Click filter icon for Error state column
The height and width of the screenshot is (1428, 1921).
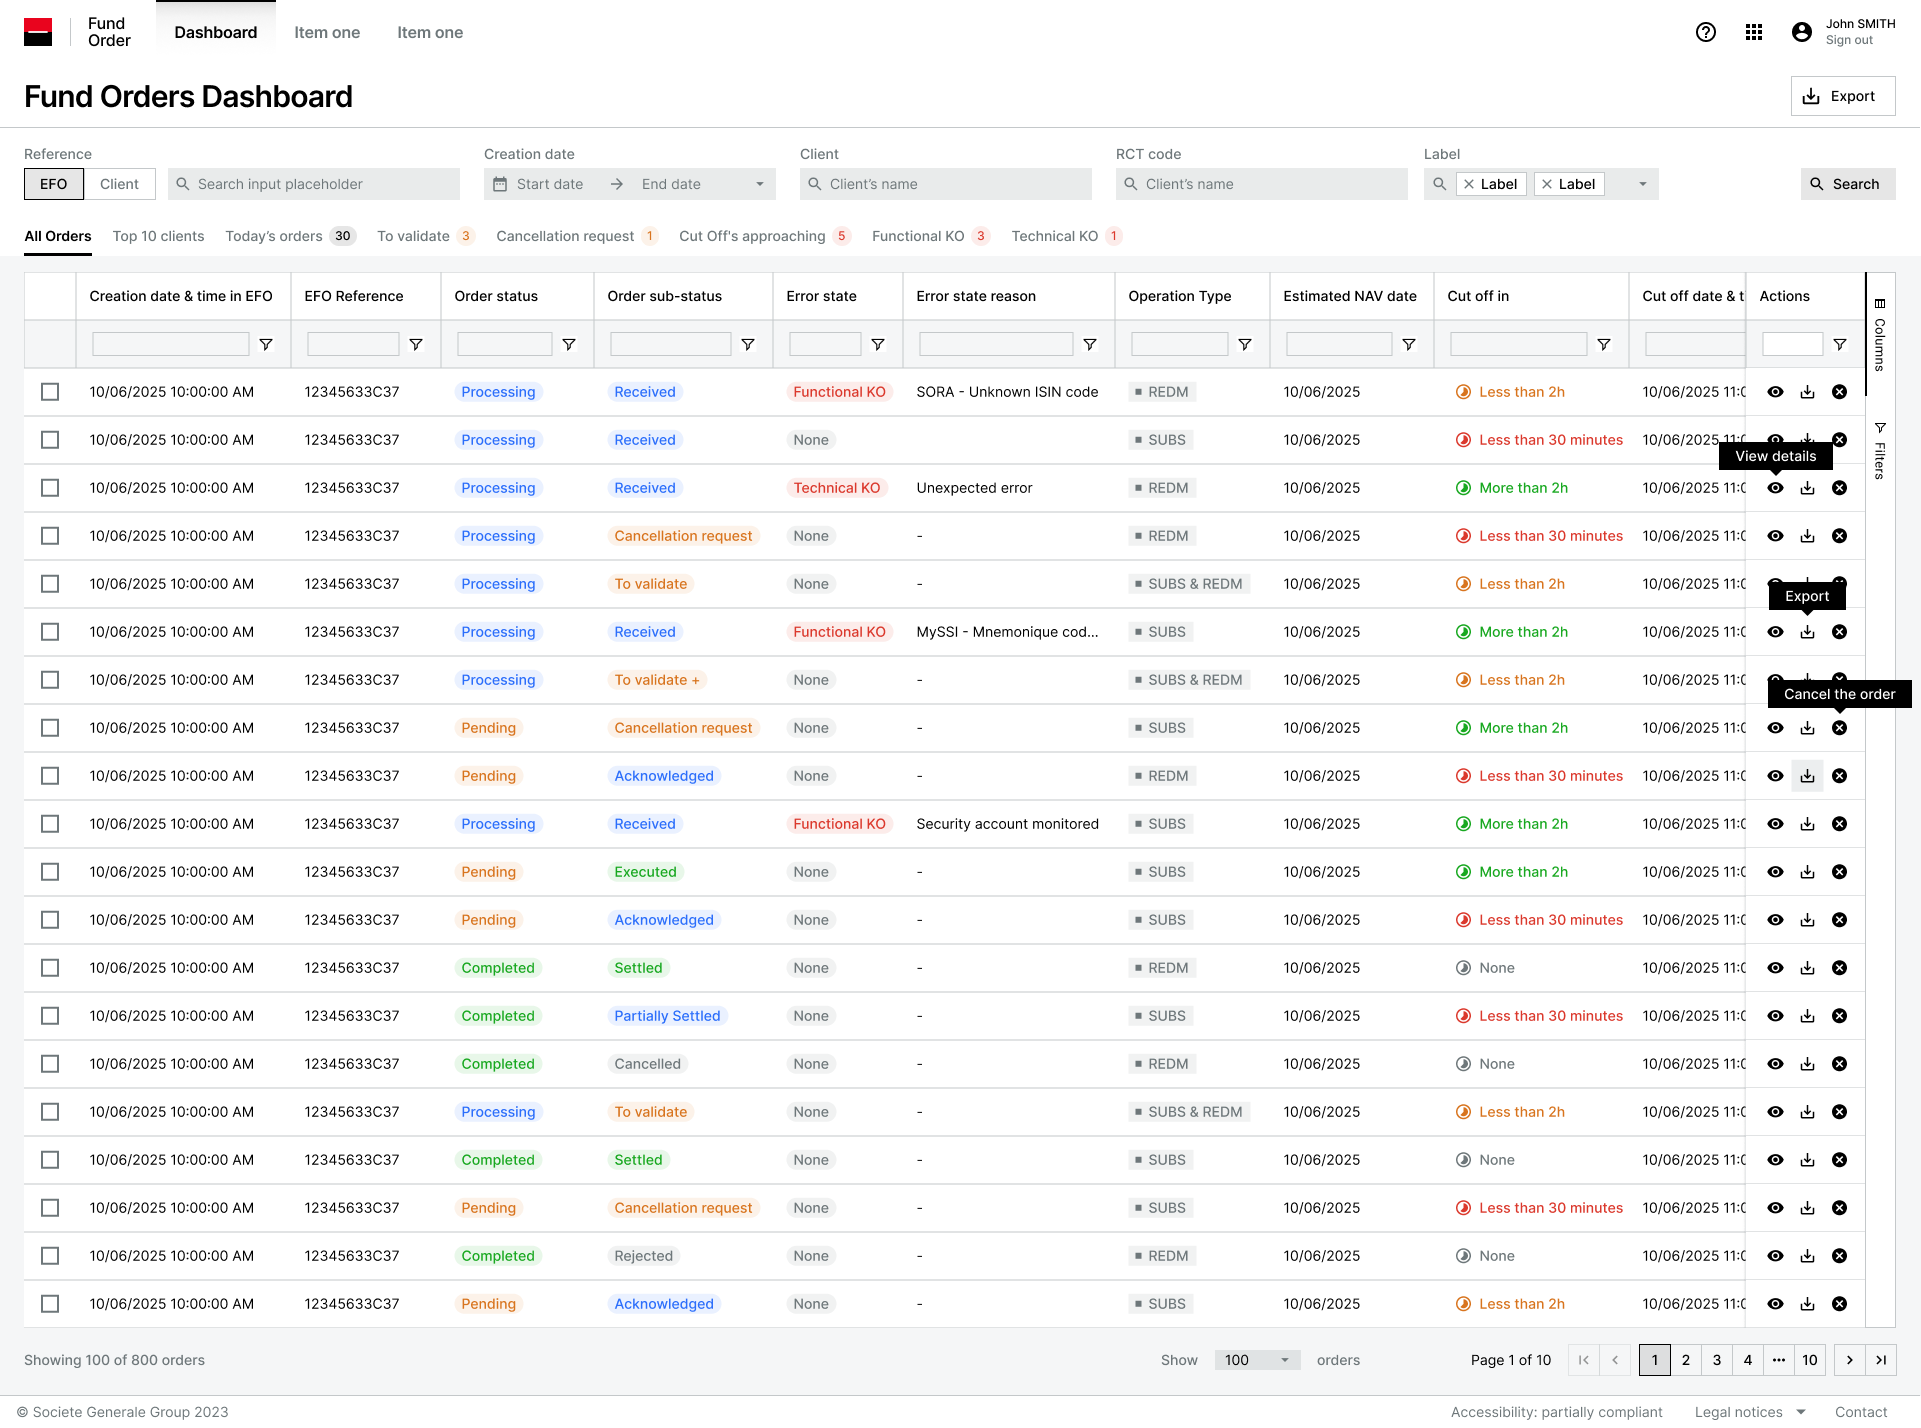click(x=878, y=344)
